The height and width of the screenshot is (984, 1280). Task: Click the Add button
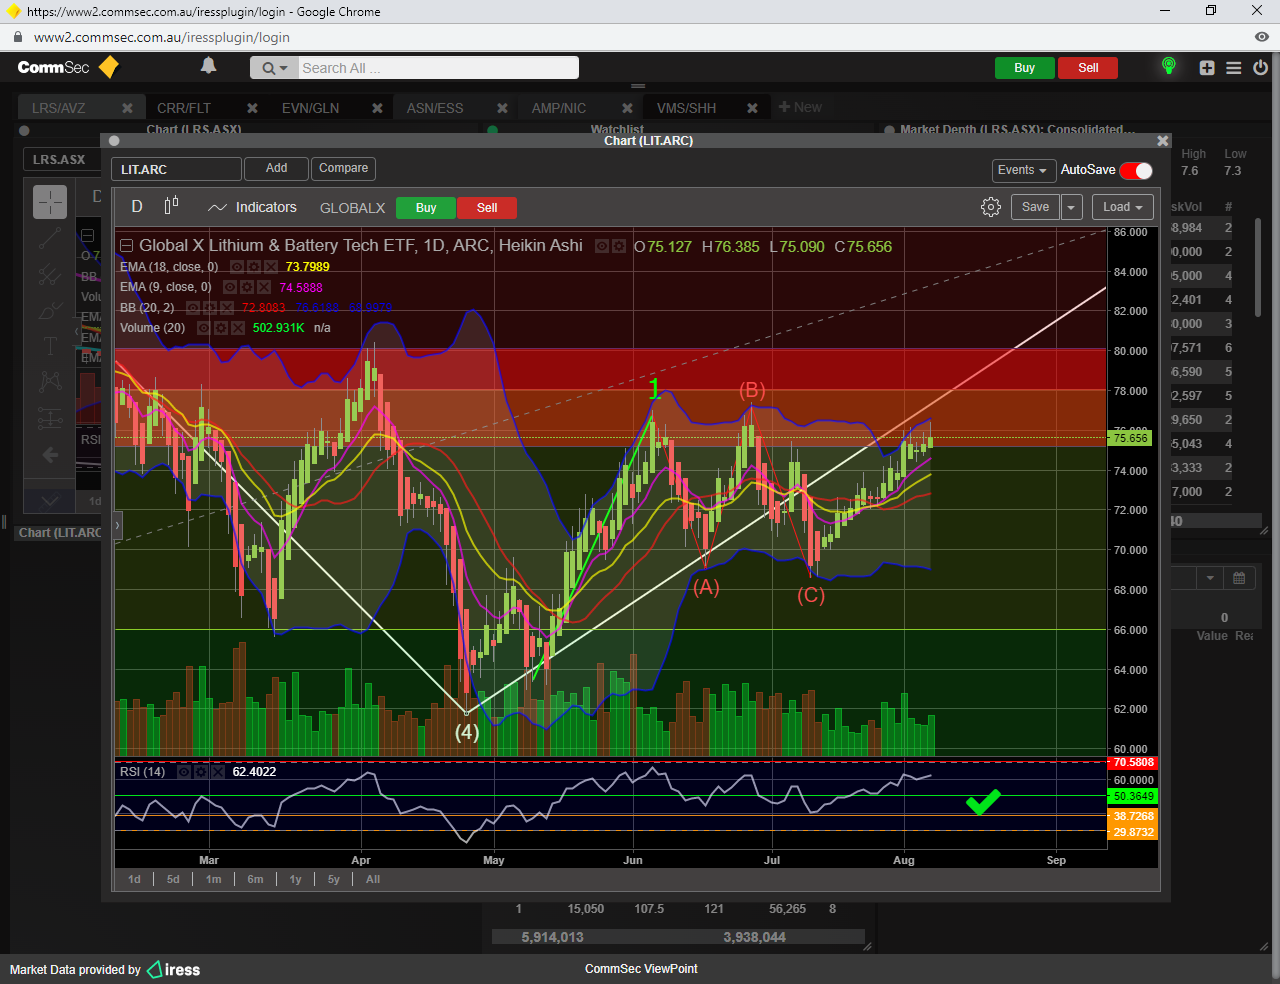(276, 168)
